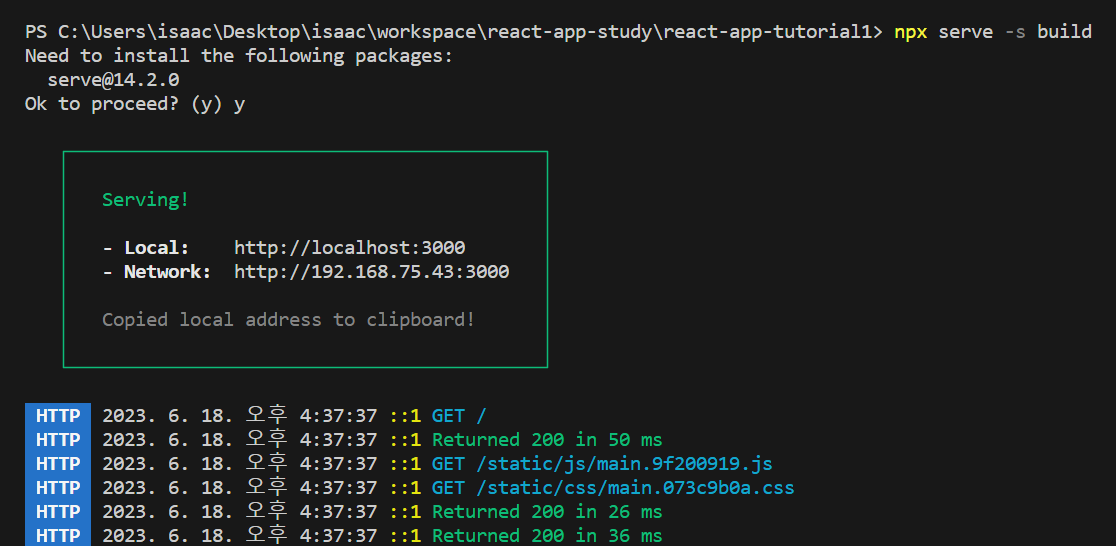
Task: Click the 'build' argument in the command
Action: (1064, 32)
